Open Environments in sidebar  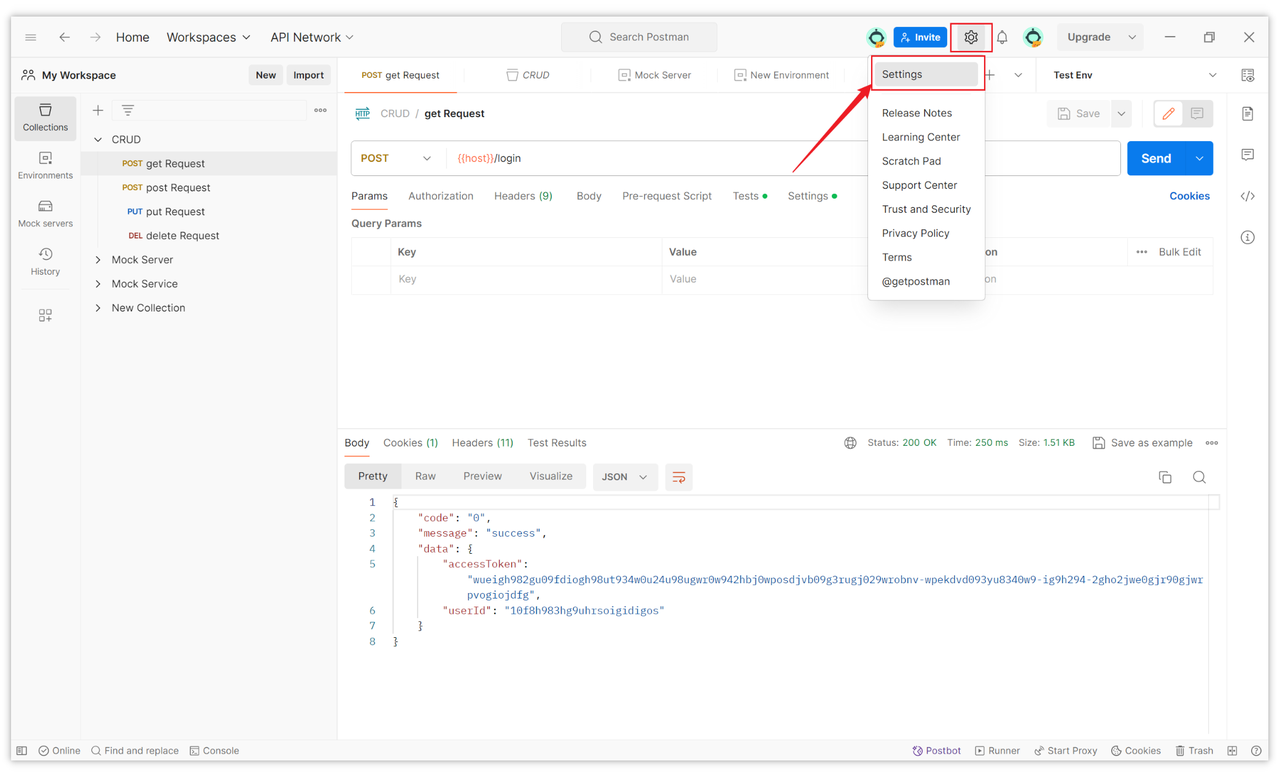pos(45,166)
